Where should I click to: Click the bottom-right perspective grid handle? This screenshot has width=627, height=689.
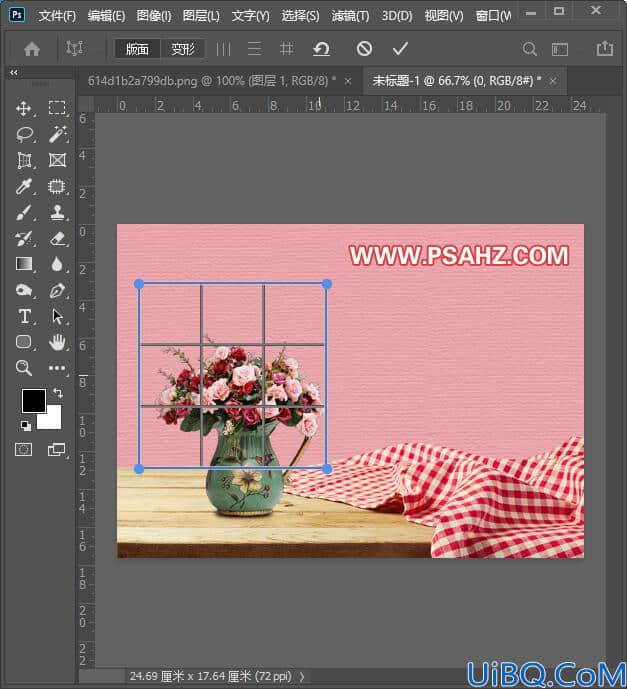(327, 469)
